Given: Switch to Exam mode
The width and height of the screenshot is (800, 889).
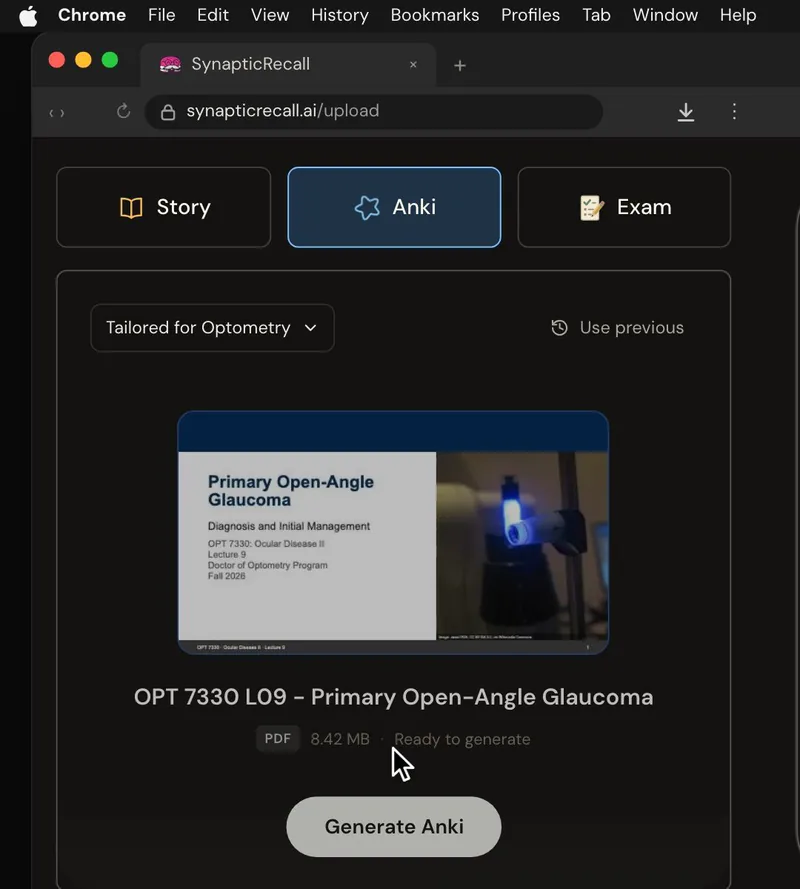Looking at the screenshot, I should [x=624, y=207].
